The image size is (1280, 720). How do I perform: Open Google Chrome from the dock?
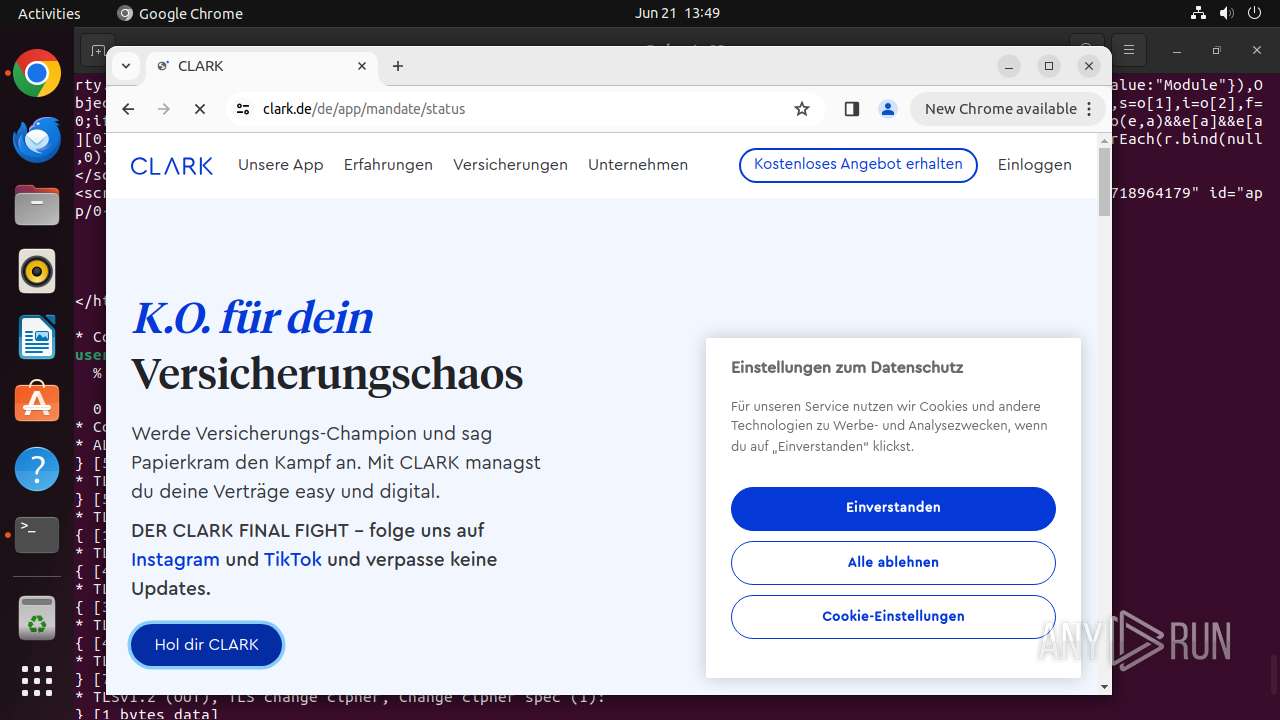pos(37,74)
